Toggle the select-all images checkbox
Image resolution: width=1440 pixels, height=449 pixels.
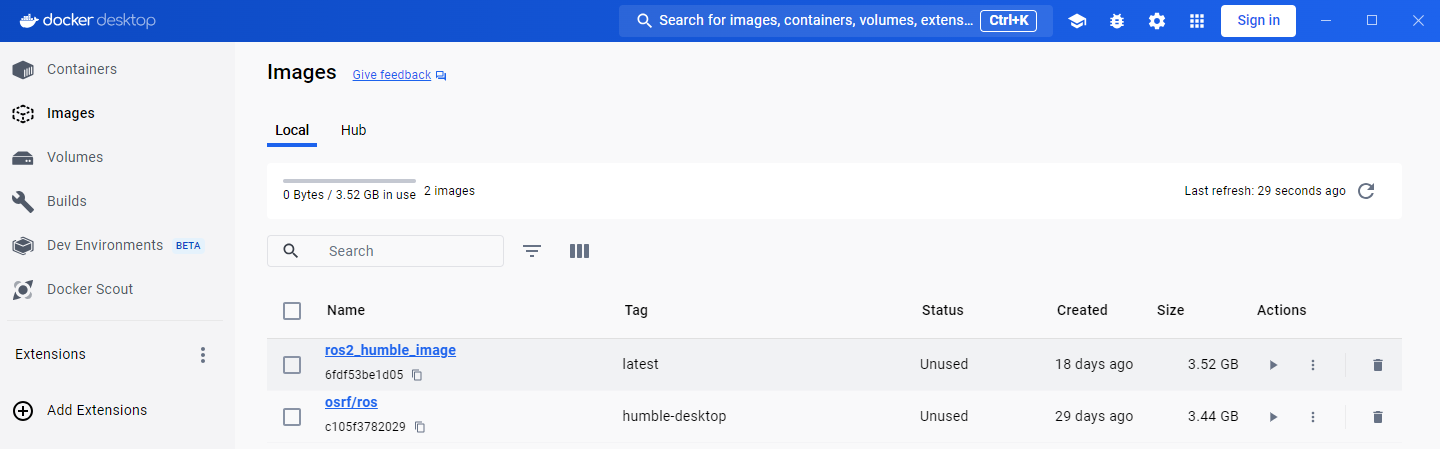pos(292,311)
